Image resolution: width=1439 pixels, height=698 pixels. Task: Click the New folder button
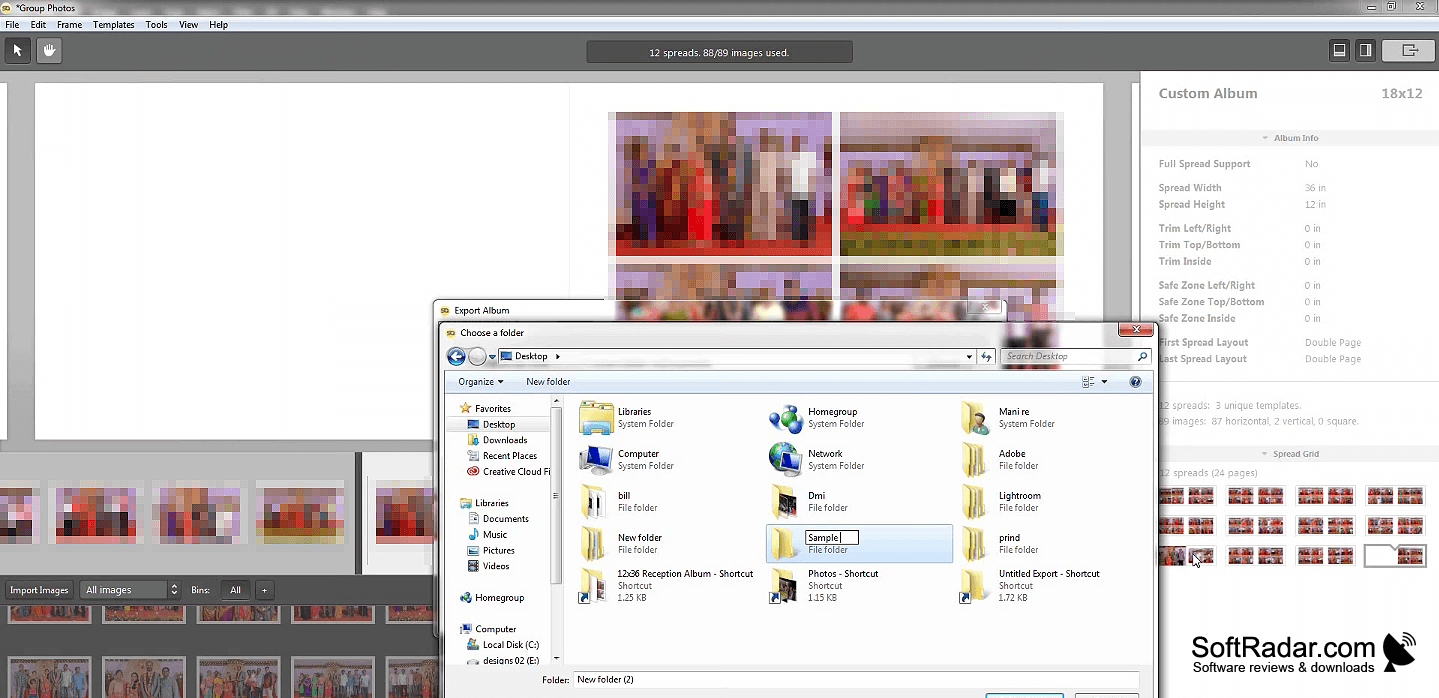[x=548, y=382]
